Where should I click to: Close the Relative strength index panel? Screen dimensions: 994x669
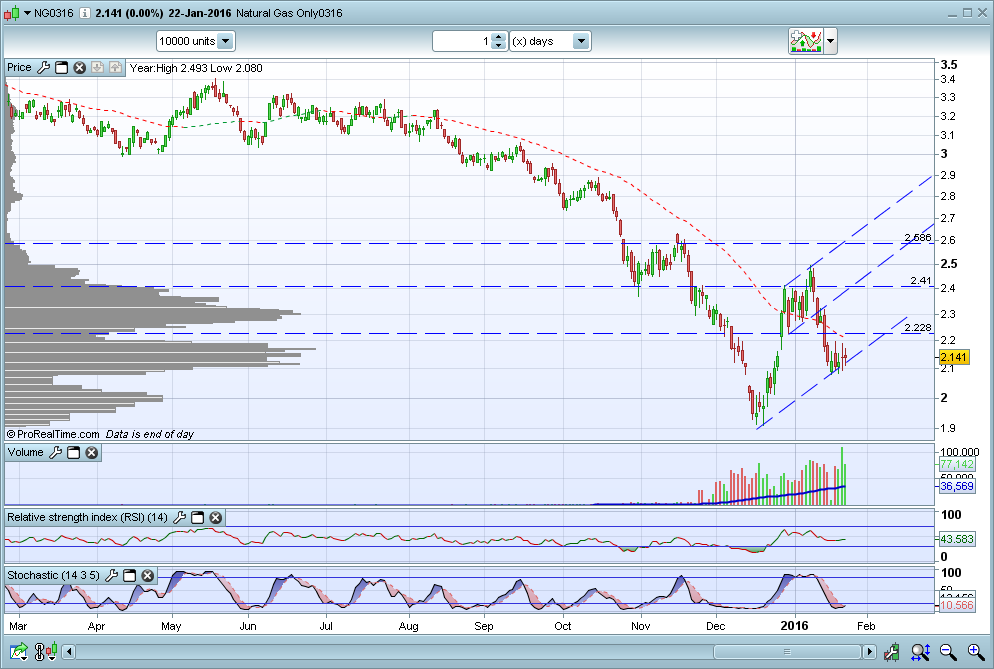[215, 518]
